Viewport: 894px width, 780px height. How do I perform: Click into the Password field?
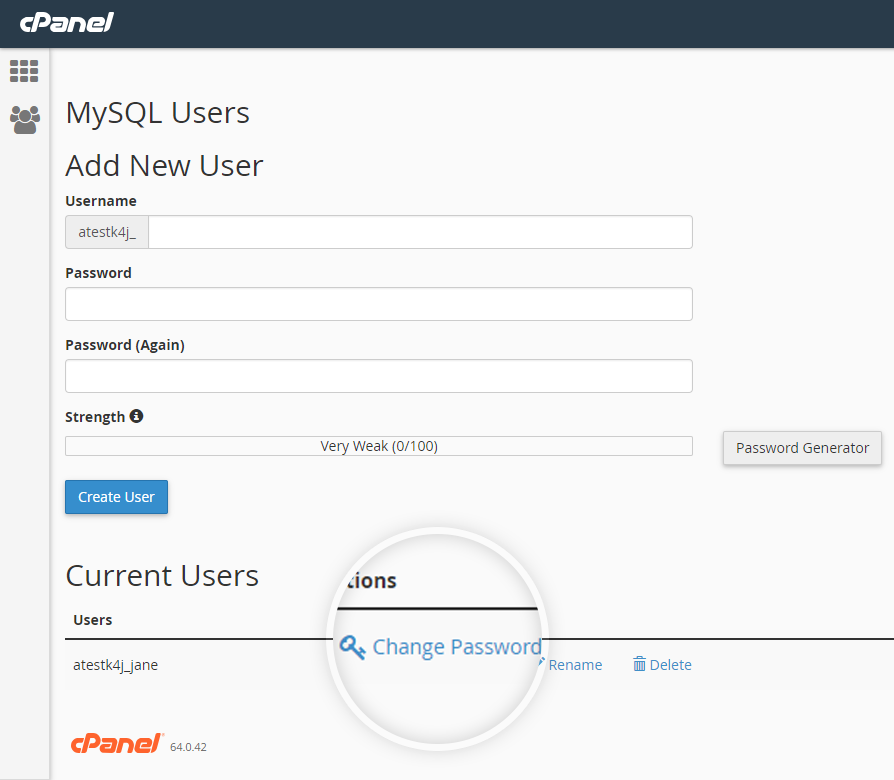378,304
